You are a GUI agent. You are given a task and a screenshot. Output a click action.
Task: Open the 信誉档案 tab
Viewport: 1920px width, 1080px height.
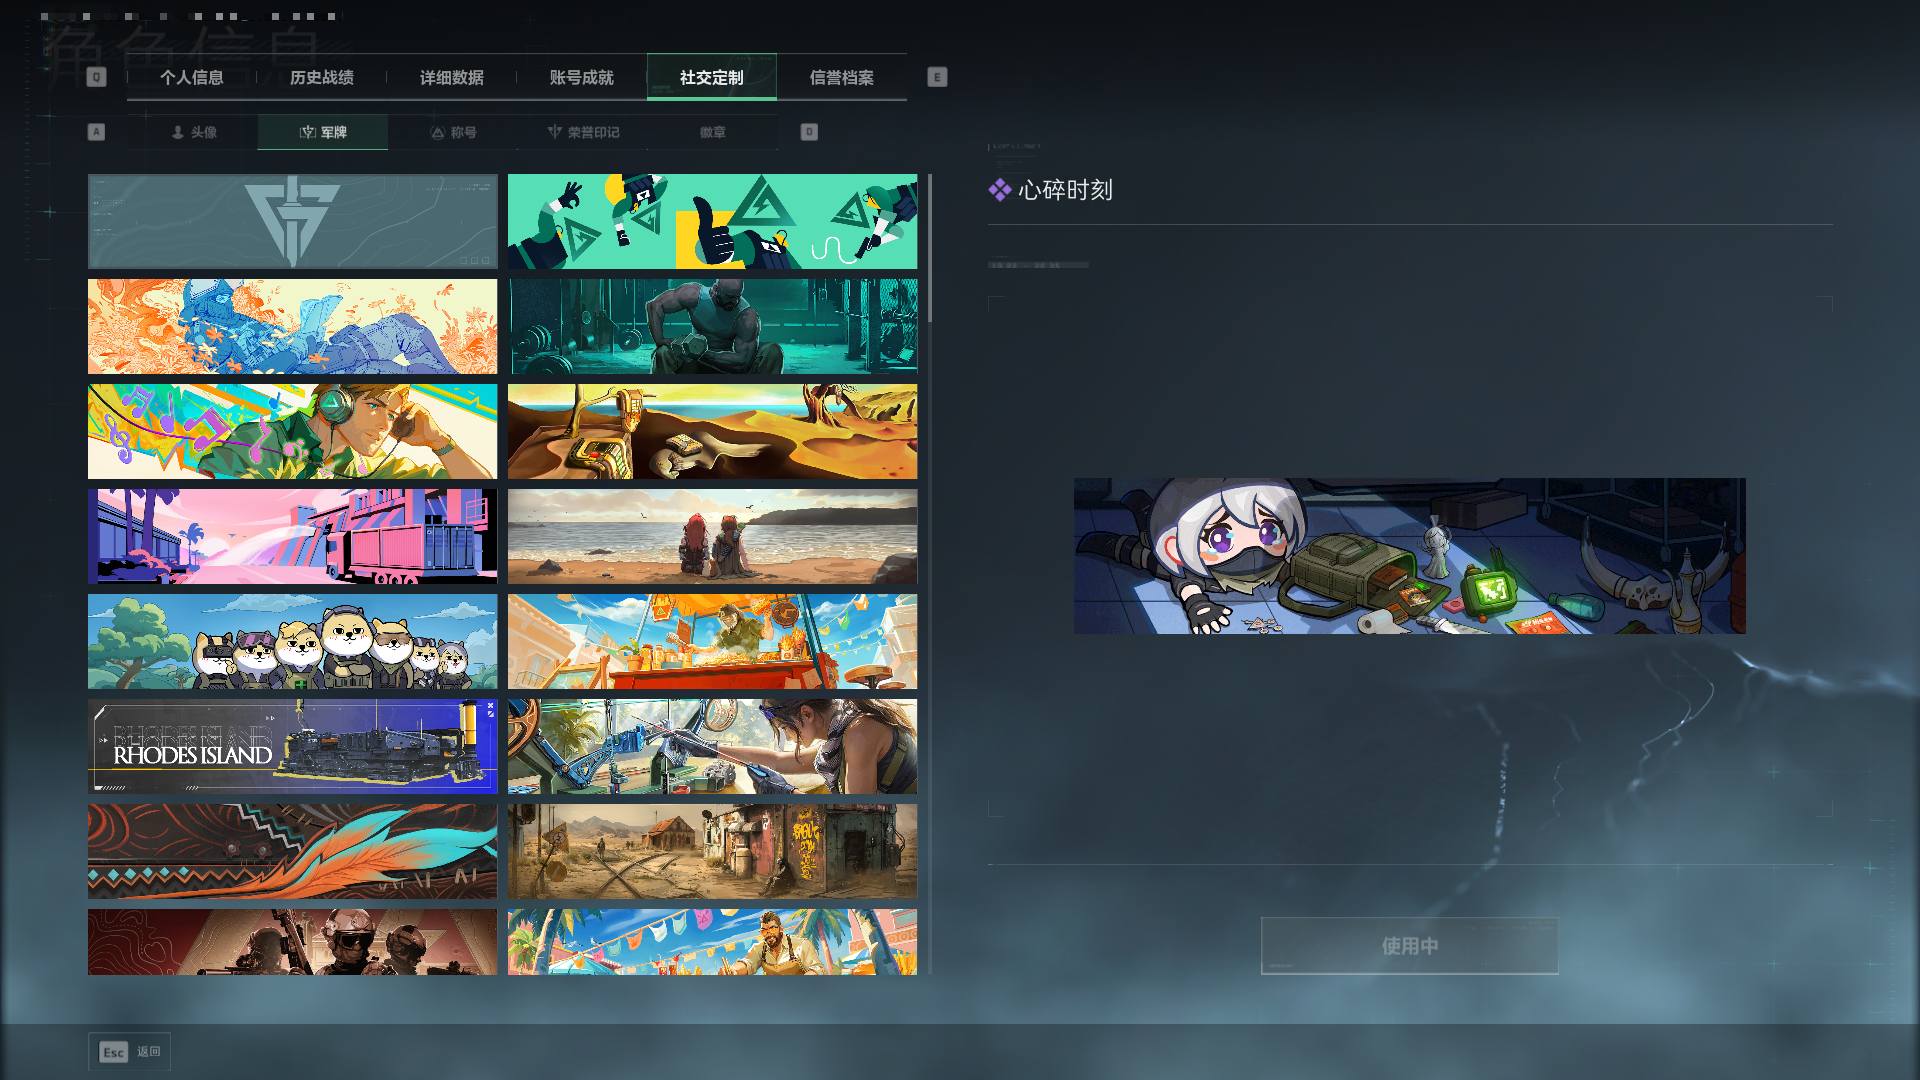click(x=842, y=78)
